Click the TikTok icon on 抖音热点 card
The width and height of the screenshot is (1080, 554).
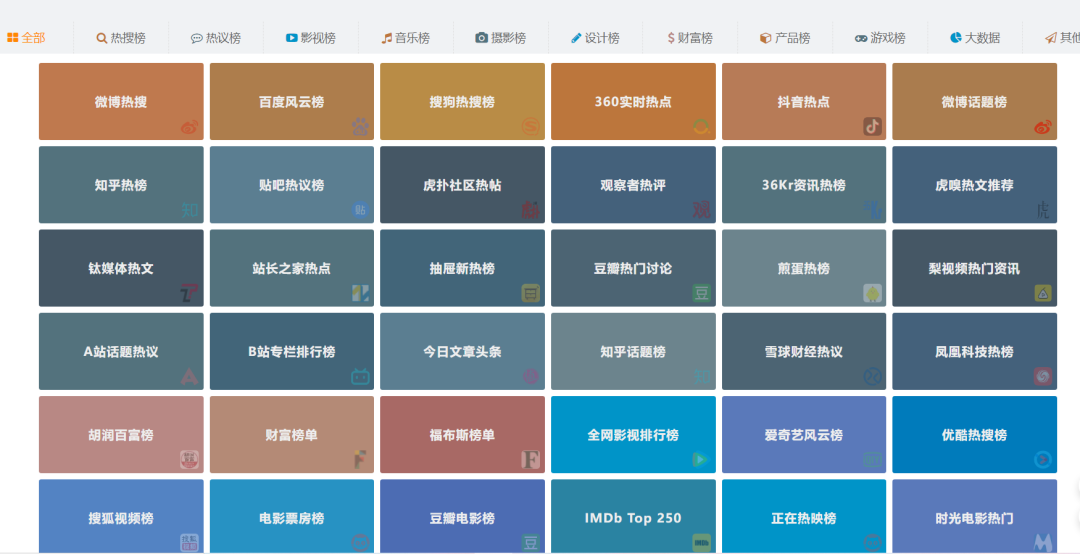click(x=873, y=127)
